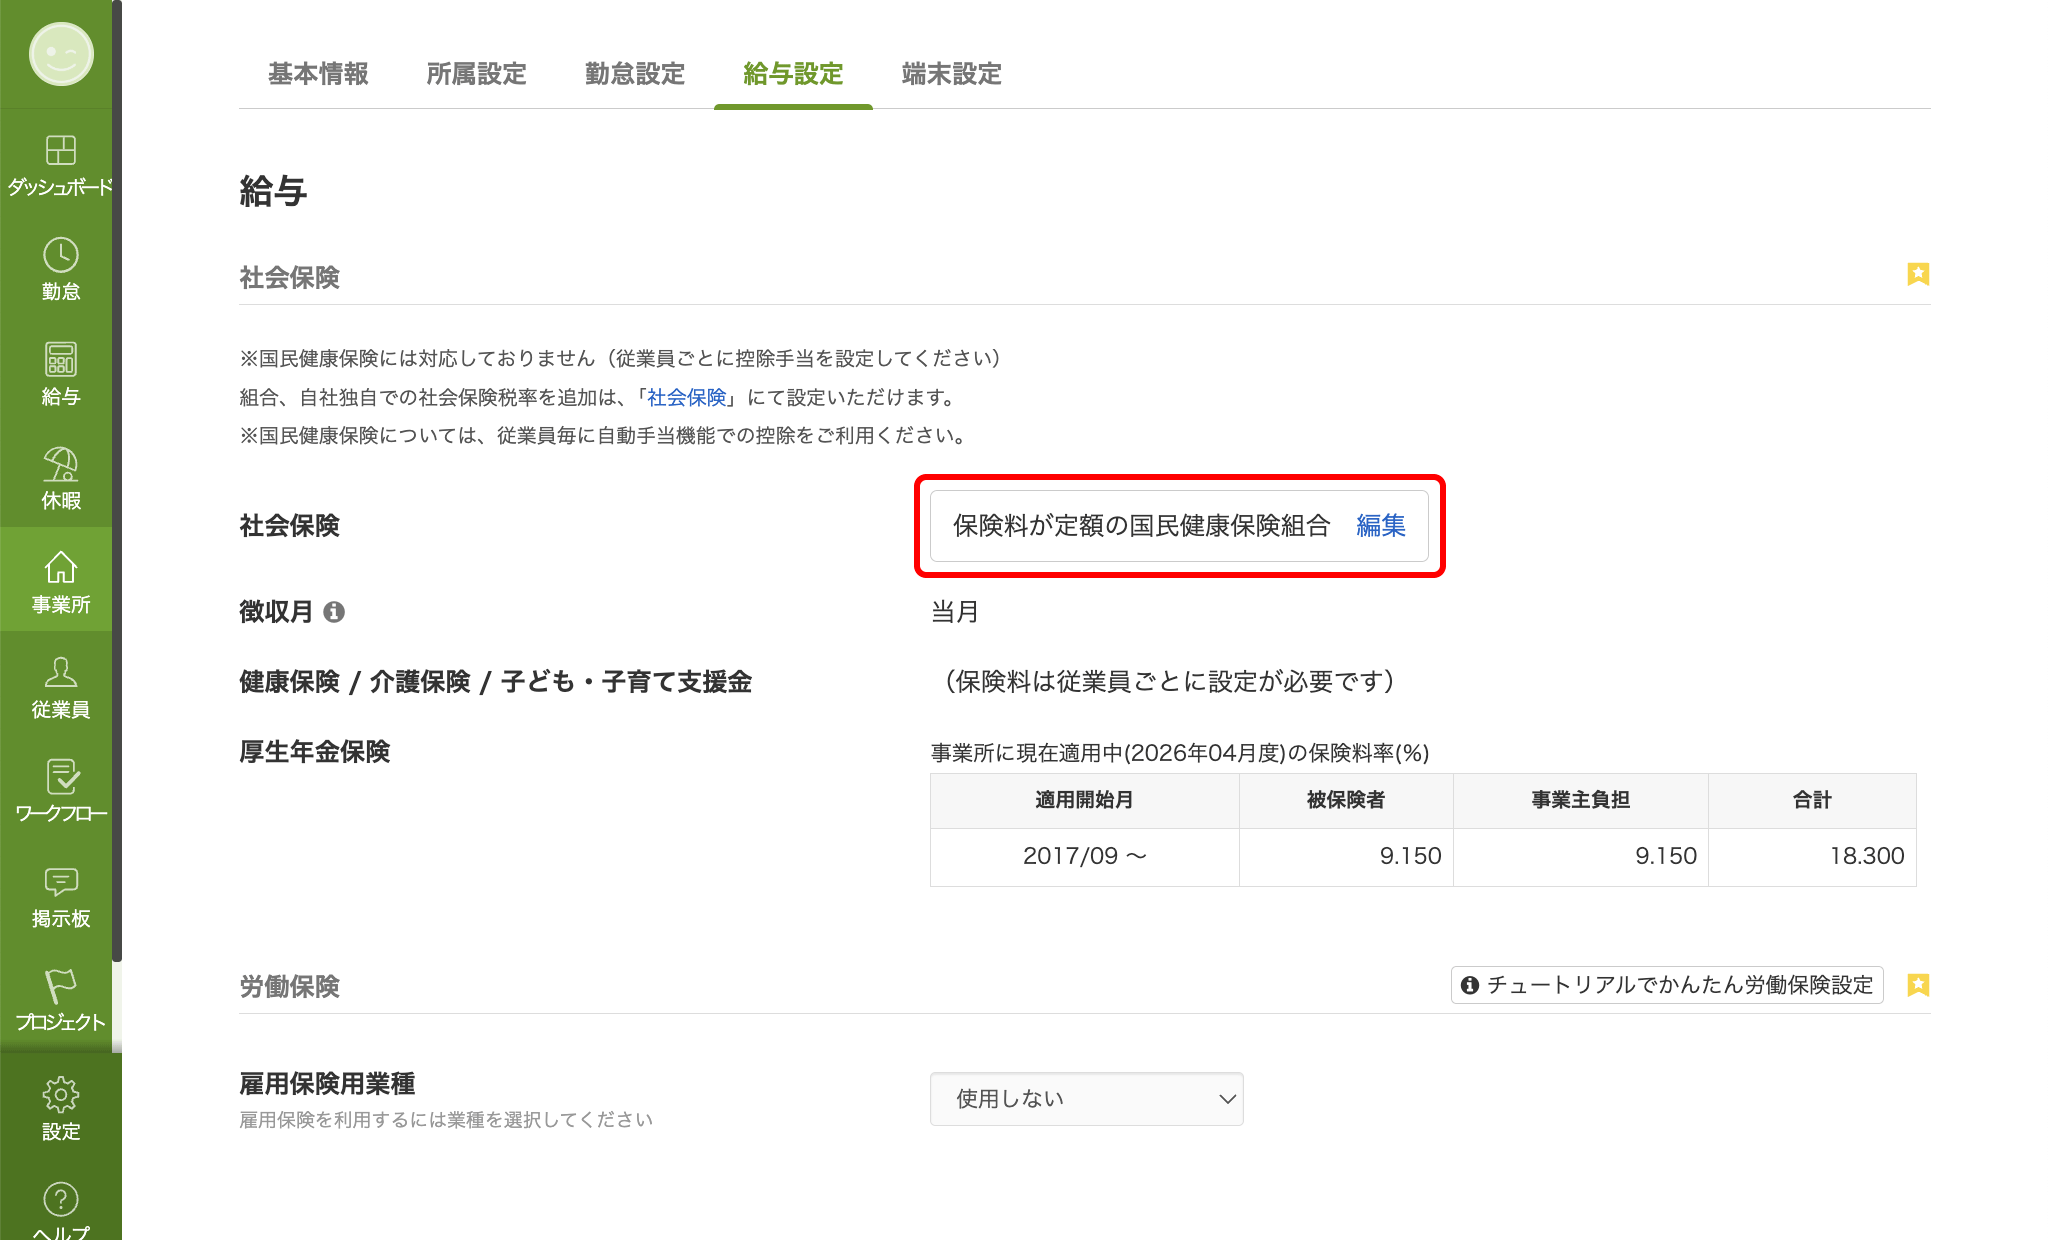The width and height of the screenshot is (2048, 1240).
Task: Open the 端末設定 tab
Action: pos(951,74)
